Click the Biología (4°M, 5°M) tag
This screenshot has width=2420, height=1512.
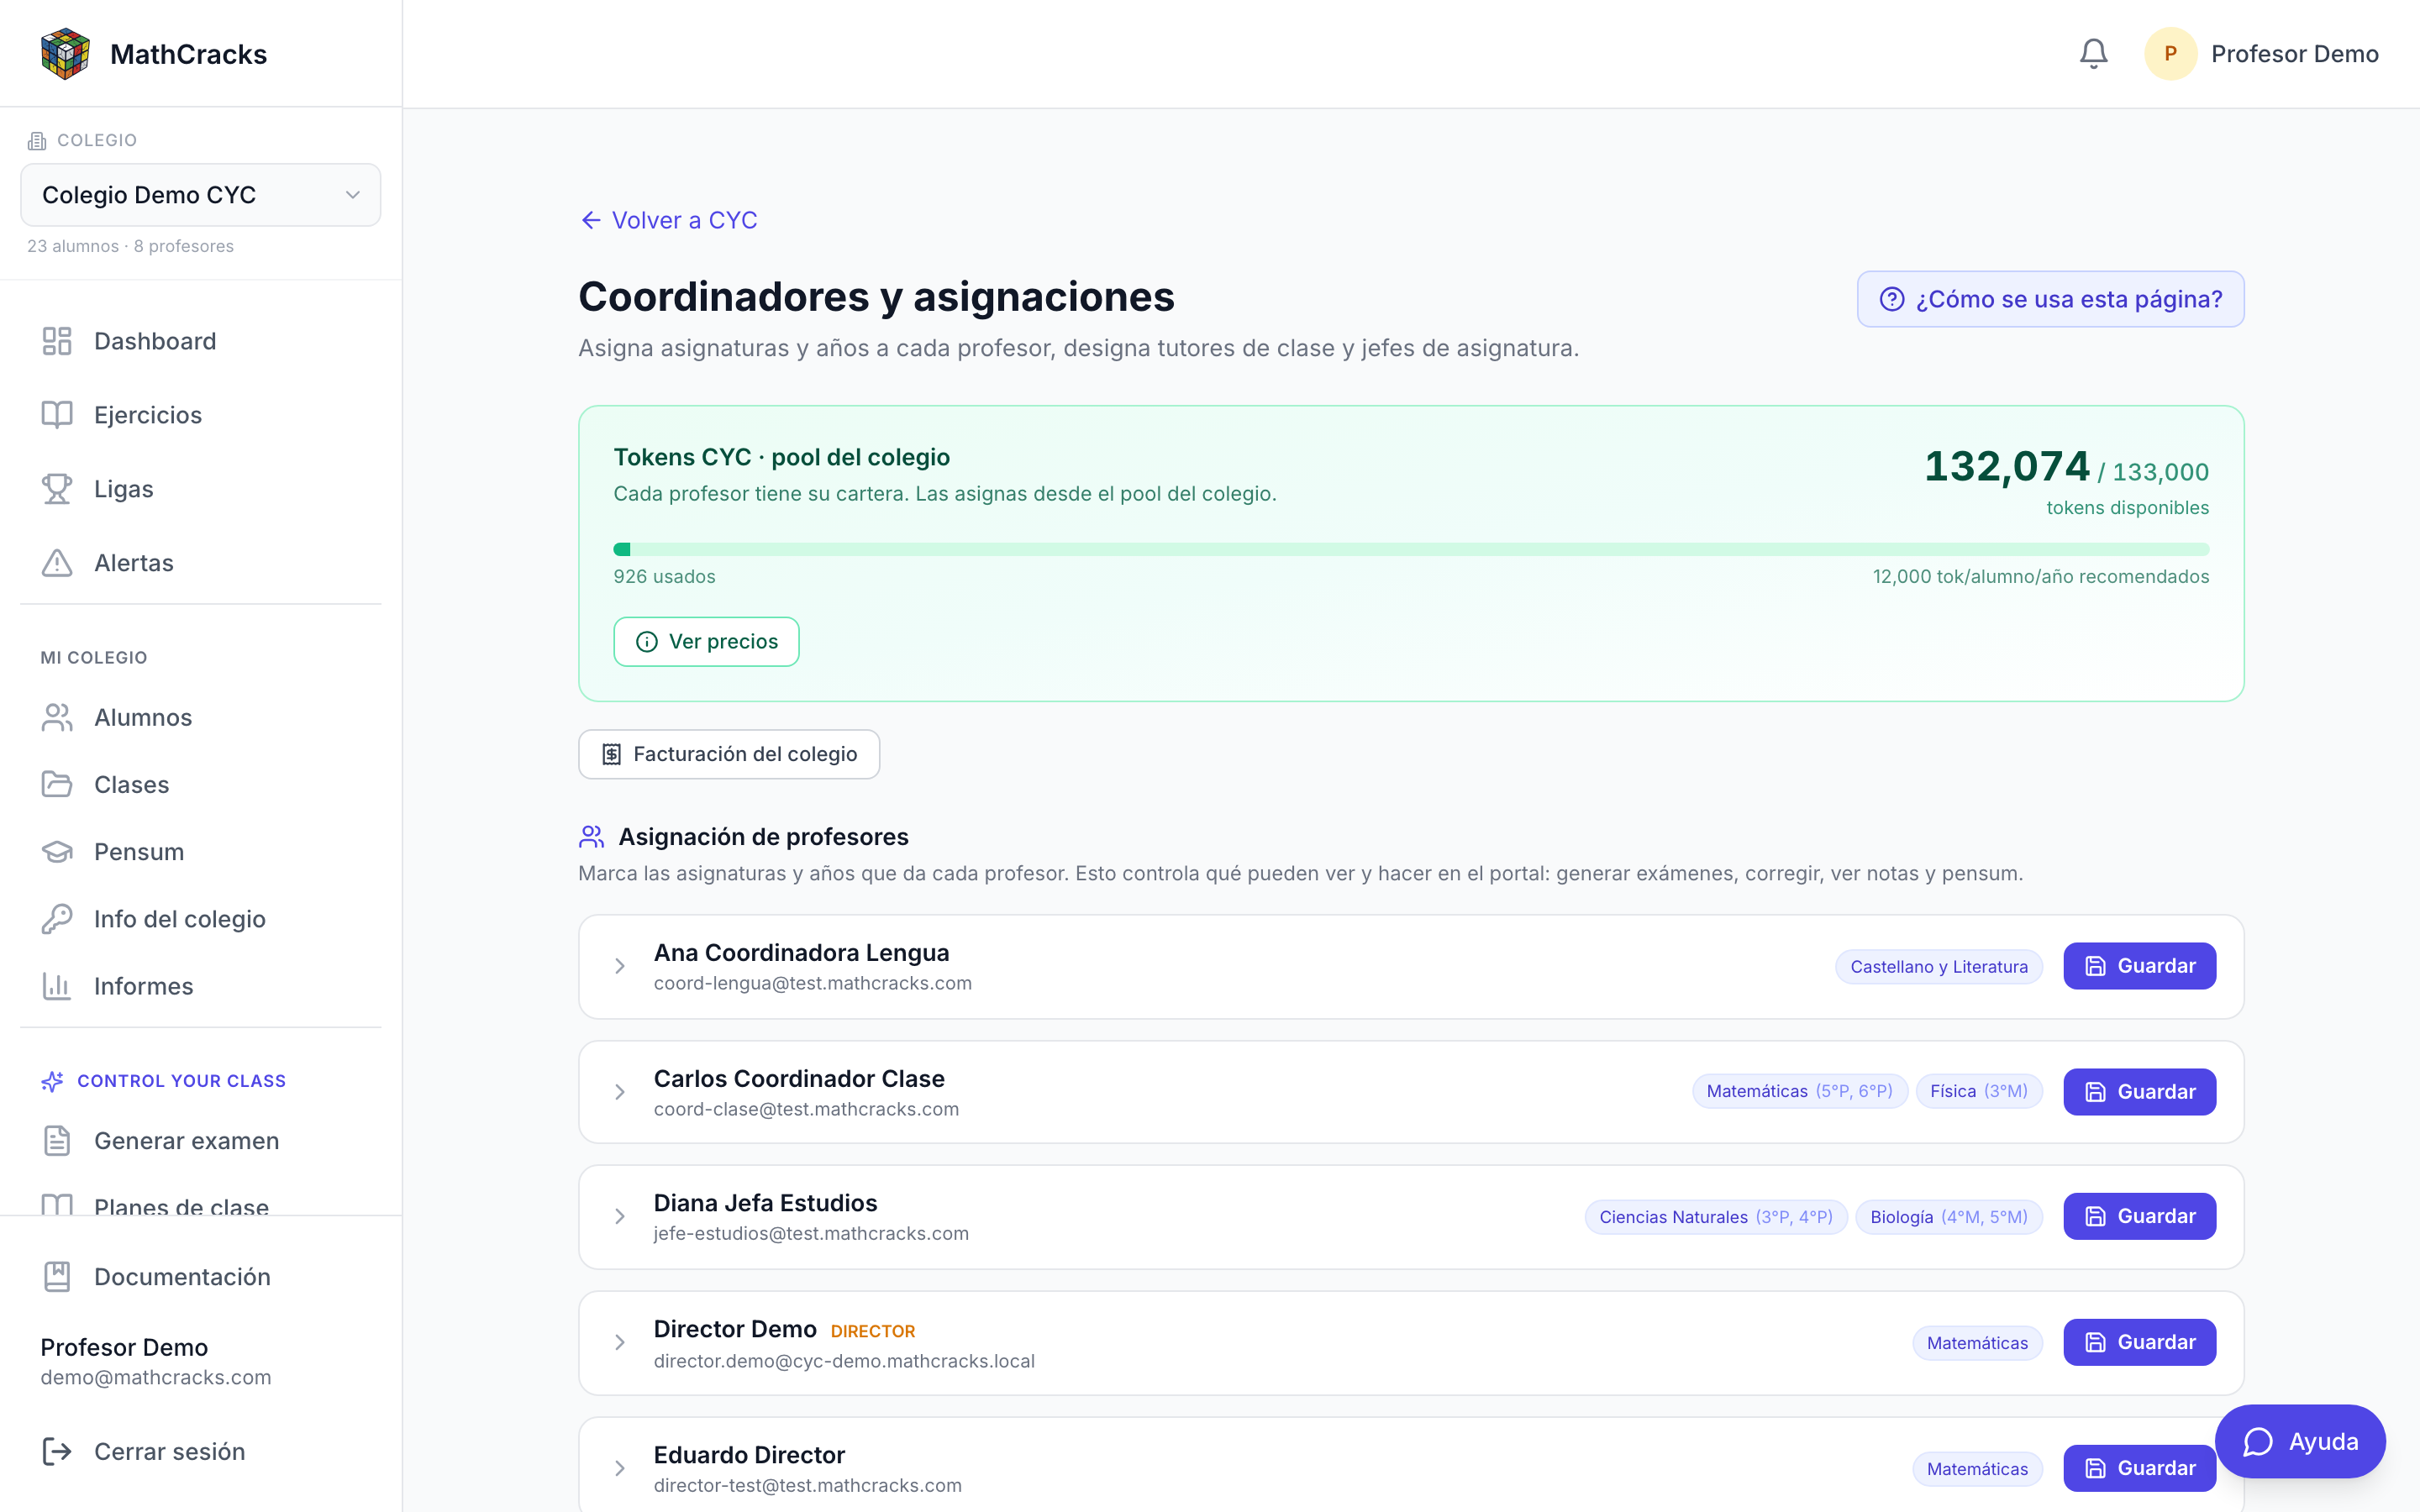[1948, 1217]
